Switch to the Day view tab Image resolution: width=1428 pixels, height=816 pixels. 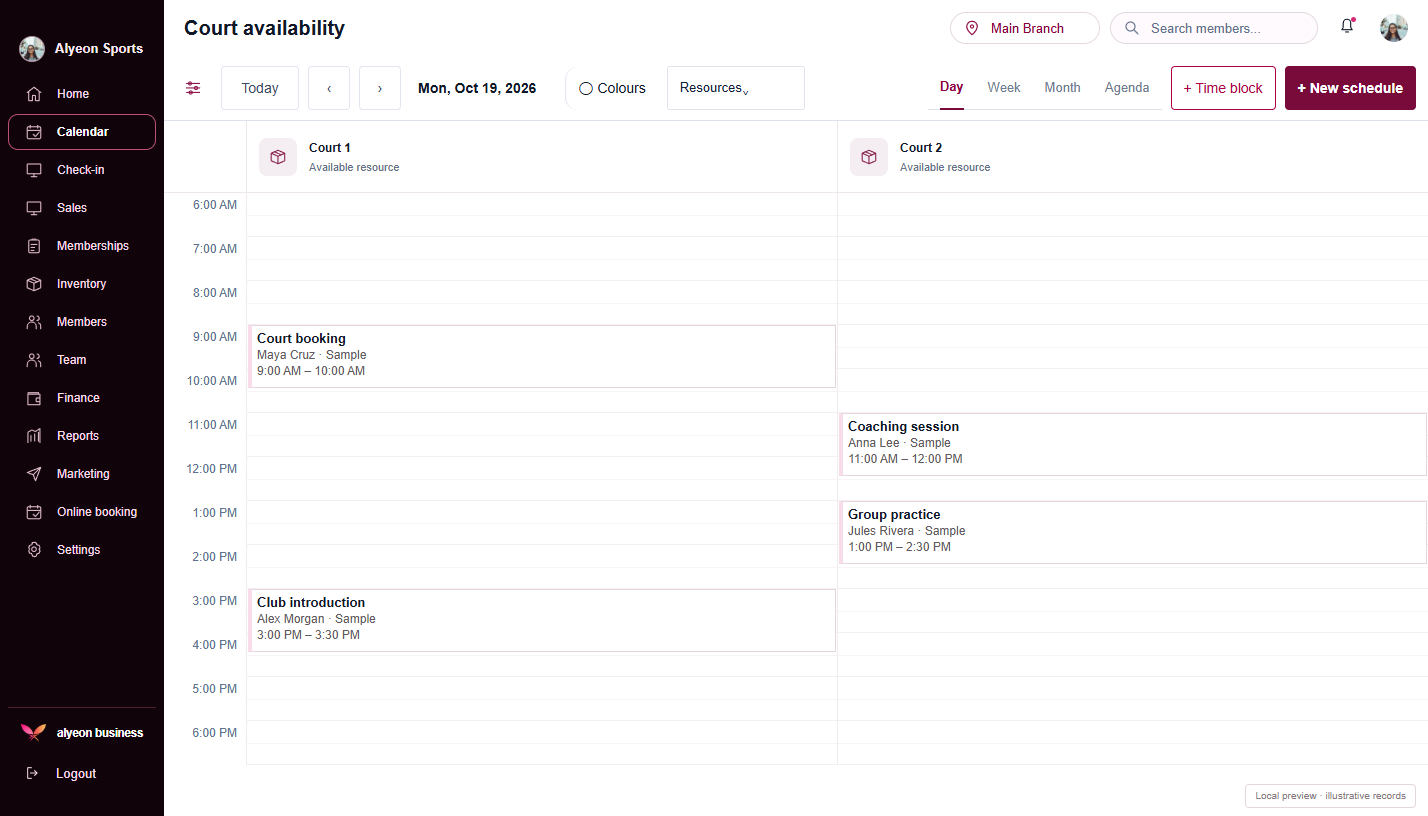(x=952, y=87)
